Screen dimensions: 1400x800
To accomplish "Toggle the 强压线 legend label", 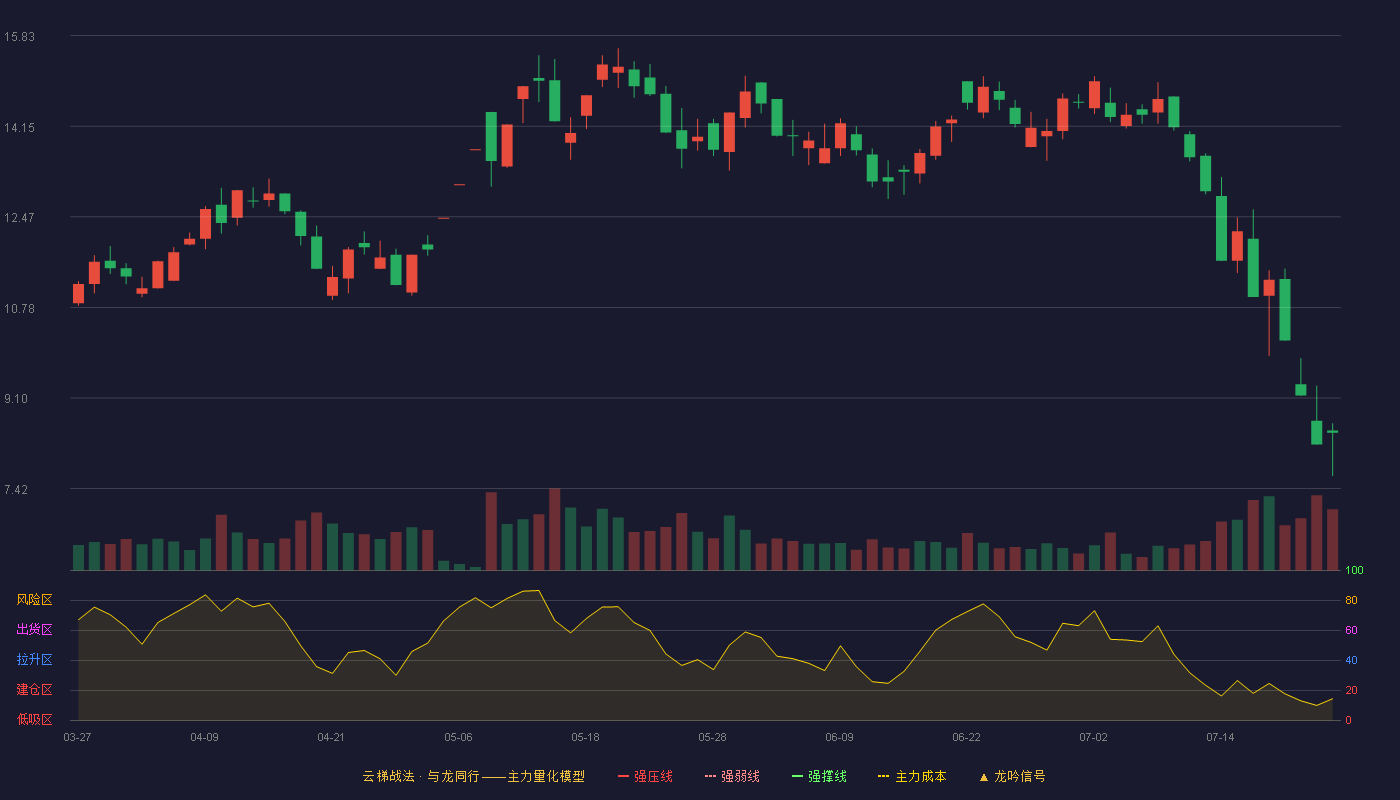I will tap(653, 776).
